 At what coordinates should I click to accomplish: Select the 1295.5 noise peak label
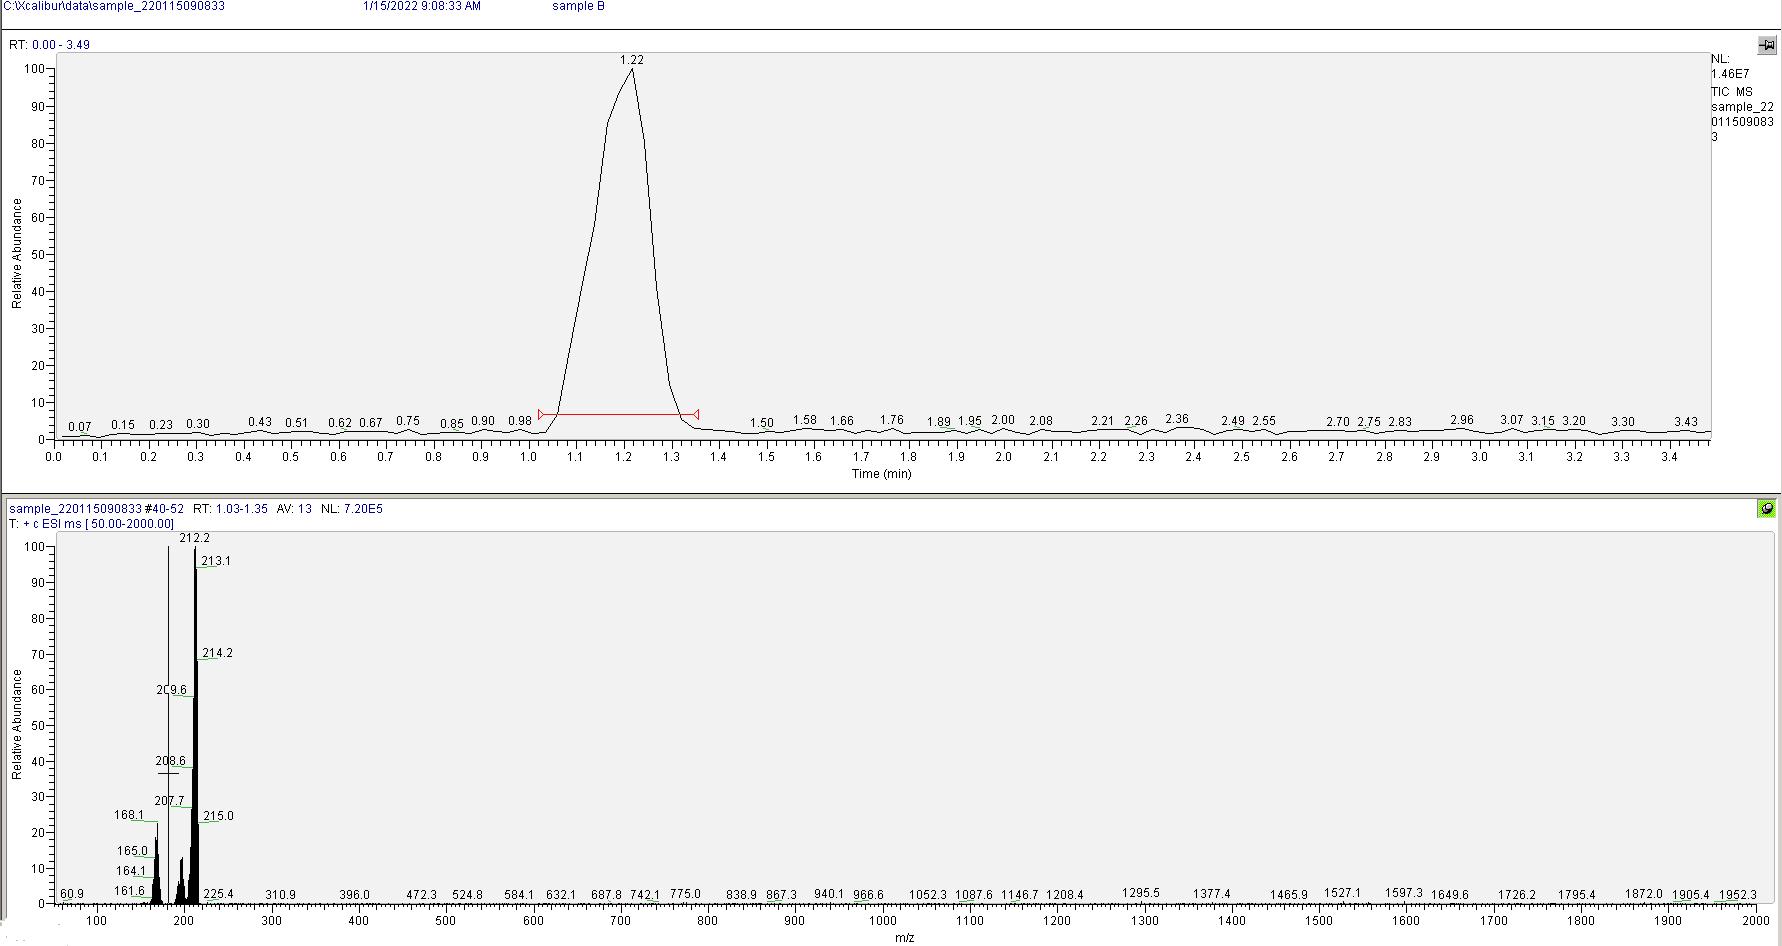[1141, 893]
